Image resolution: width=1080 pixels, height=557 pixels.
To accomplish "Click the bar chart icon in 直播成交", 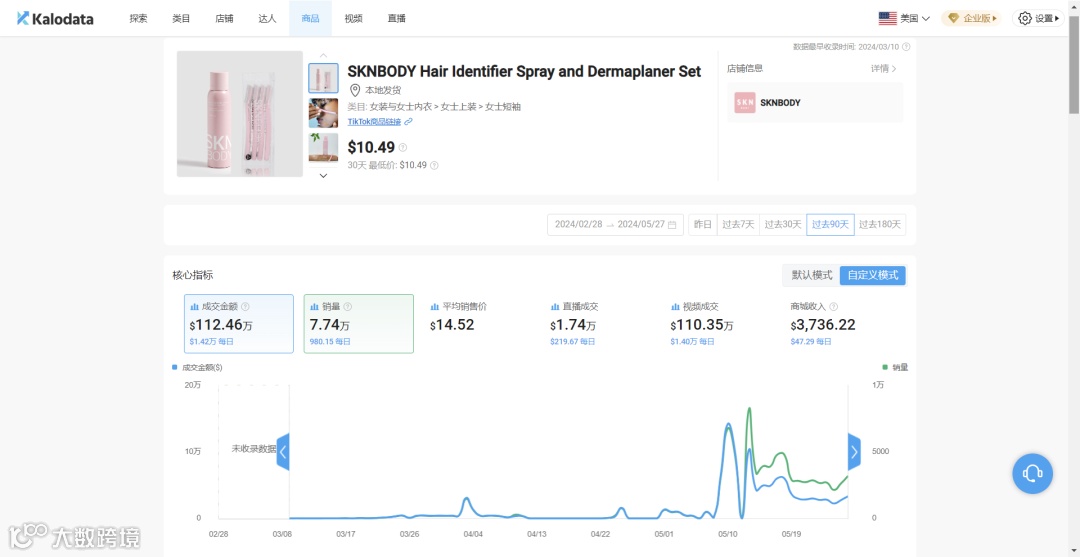I will 554,307.
